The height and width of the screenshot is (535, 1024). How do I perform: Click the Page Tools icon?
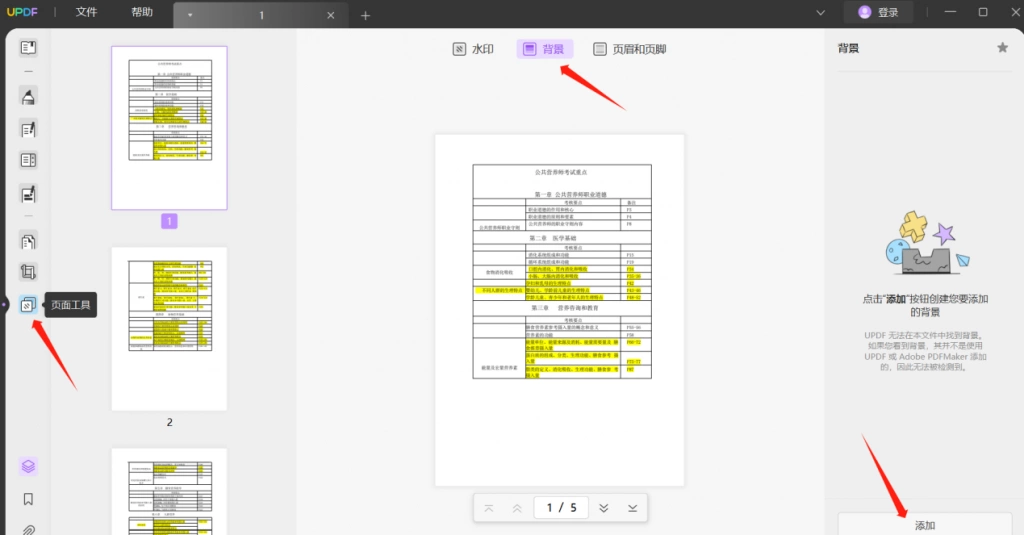coord(28,304)
